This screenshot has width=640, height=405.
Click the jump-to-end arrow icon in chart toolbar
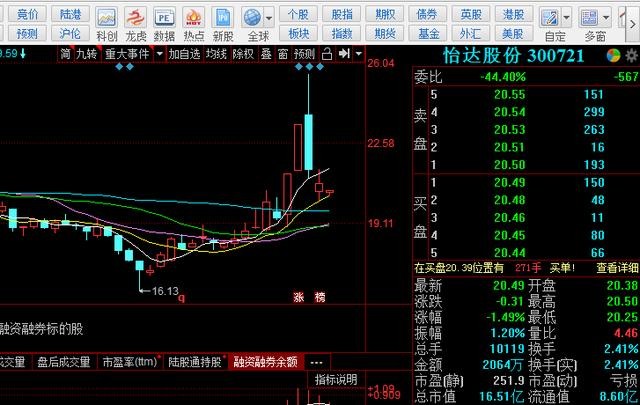[344, 53]
